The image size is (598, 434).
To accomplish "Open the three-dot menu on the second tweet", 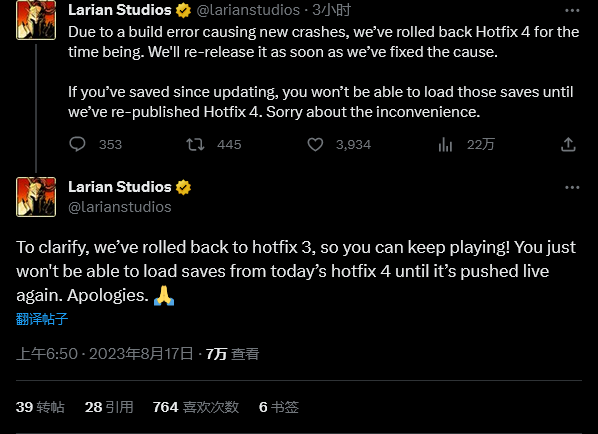I will tap(572, 187).
